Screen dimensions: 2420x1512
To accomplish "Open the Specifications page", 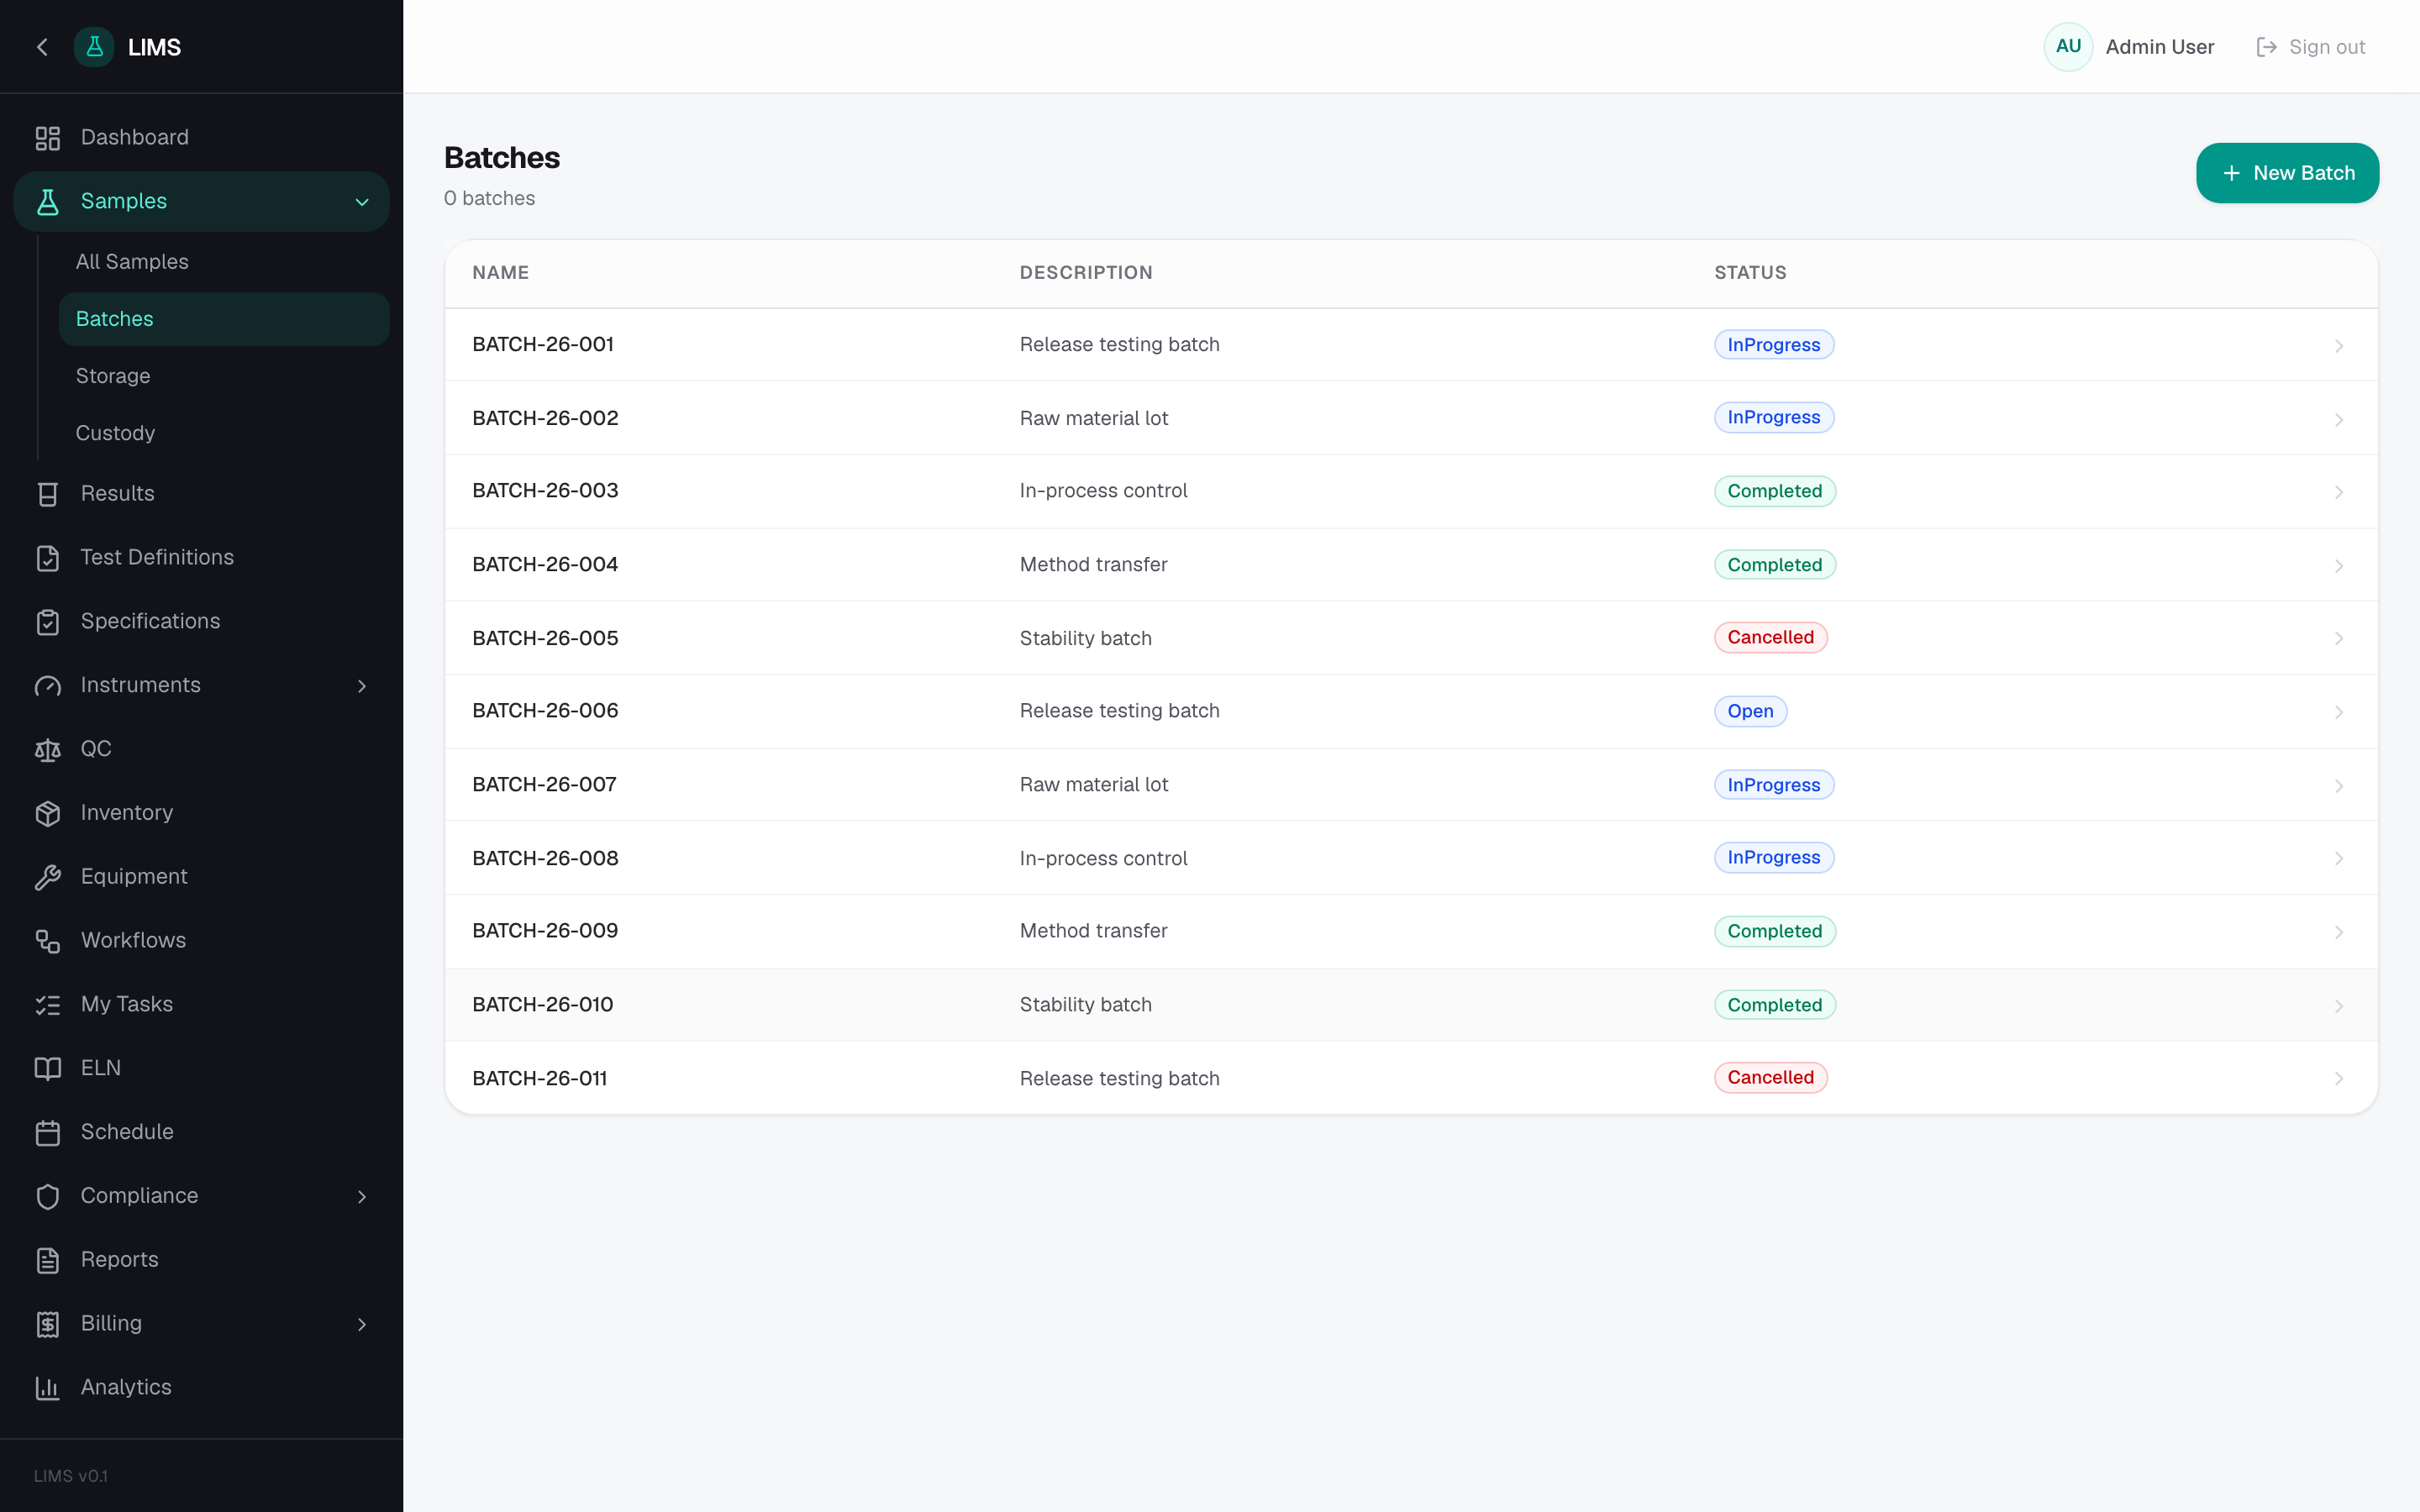I will pyautogui.click(x=201, y=622).
